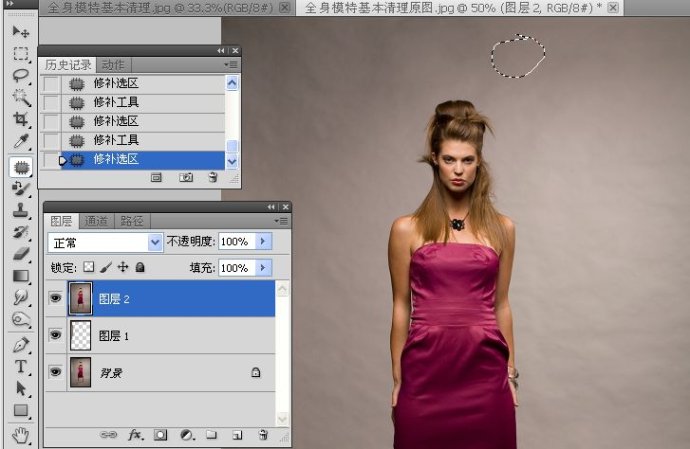Switch to the 通道 tab
690x449 pixels.
[96, 221]
